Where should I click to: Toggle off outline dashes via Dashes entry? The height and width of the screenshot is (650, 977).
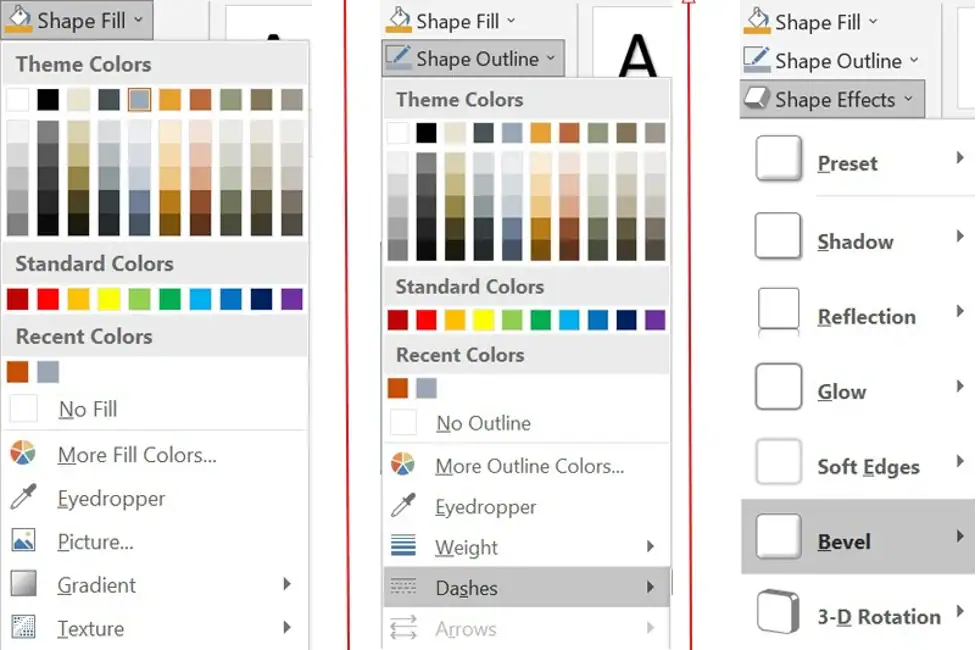(467, 588)
